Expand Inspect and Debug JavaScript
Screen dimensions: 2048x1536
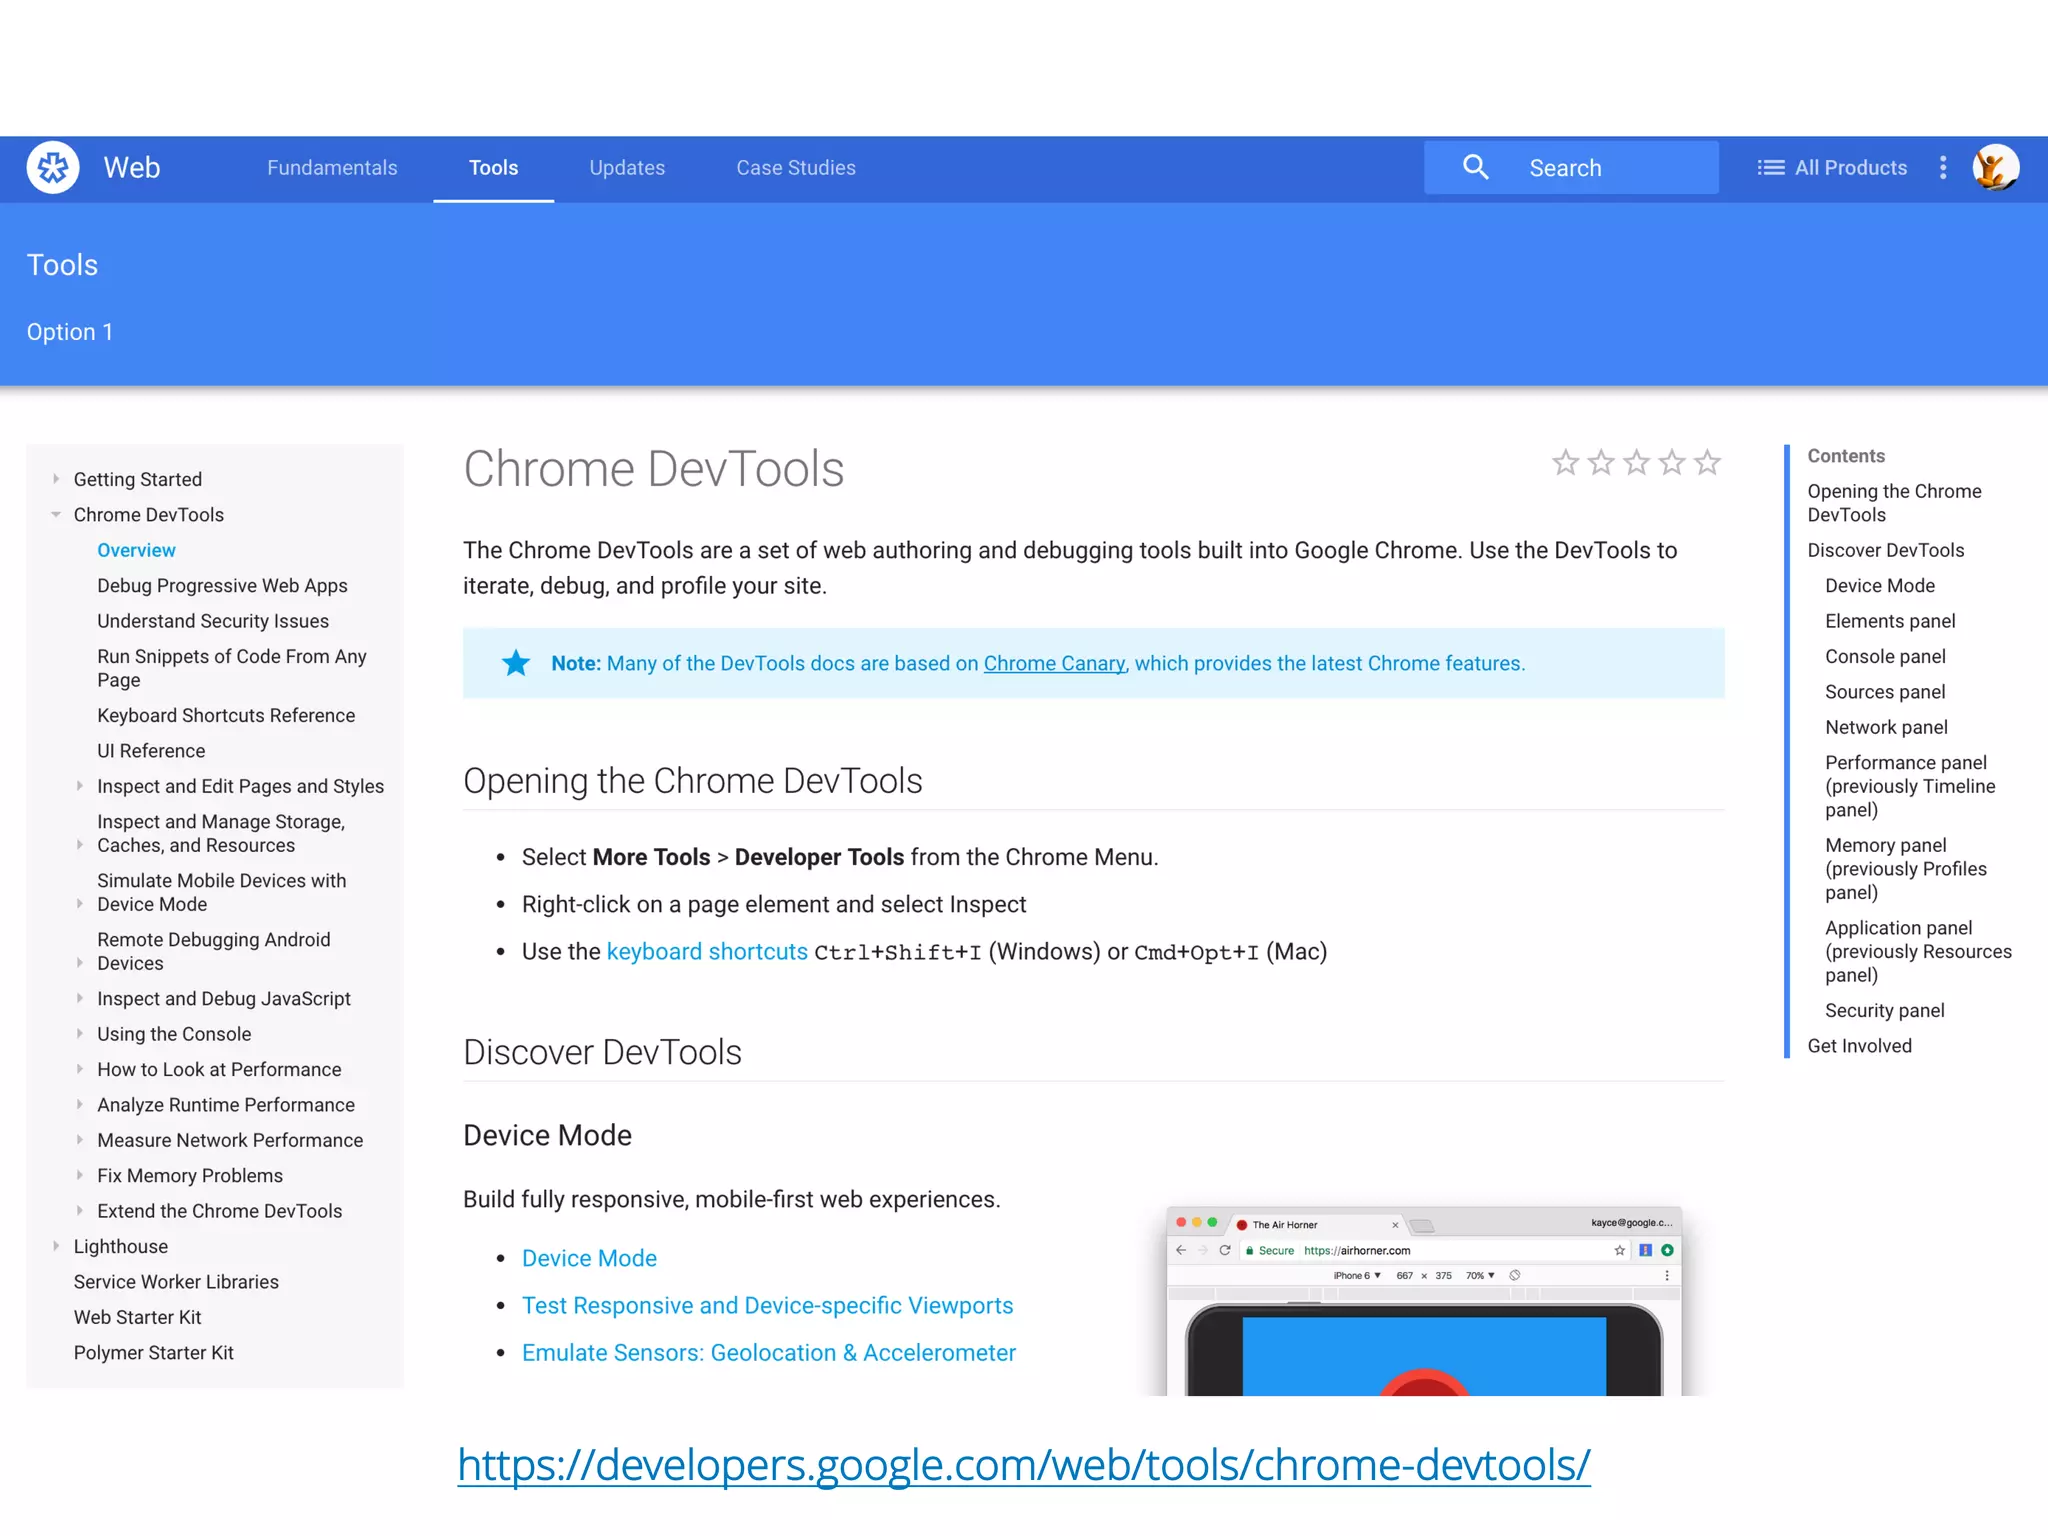tap(80, 998)
